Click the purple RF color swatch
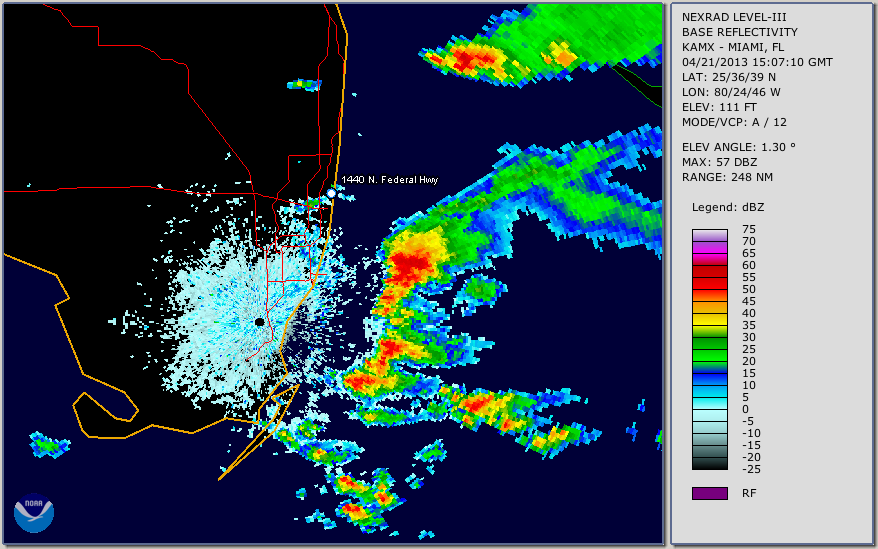The image size is (878, 549). click(709, 493)
